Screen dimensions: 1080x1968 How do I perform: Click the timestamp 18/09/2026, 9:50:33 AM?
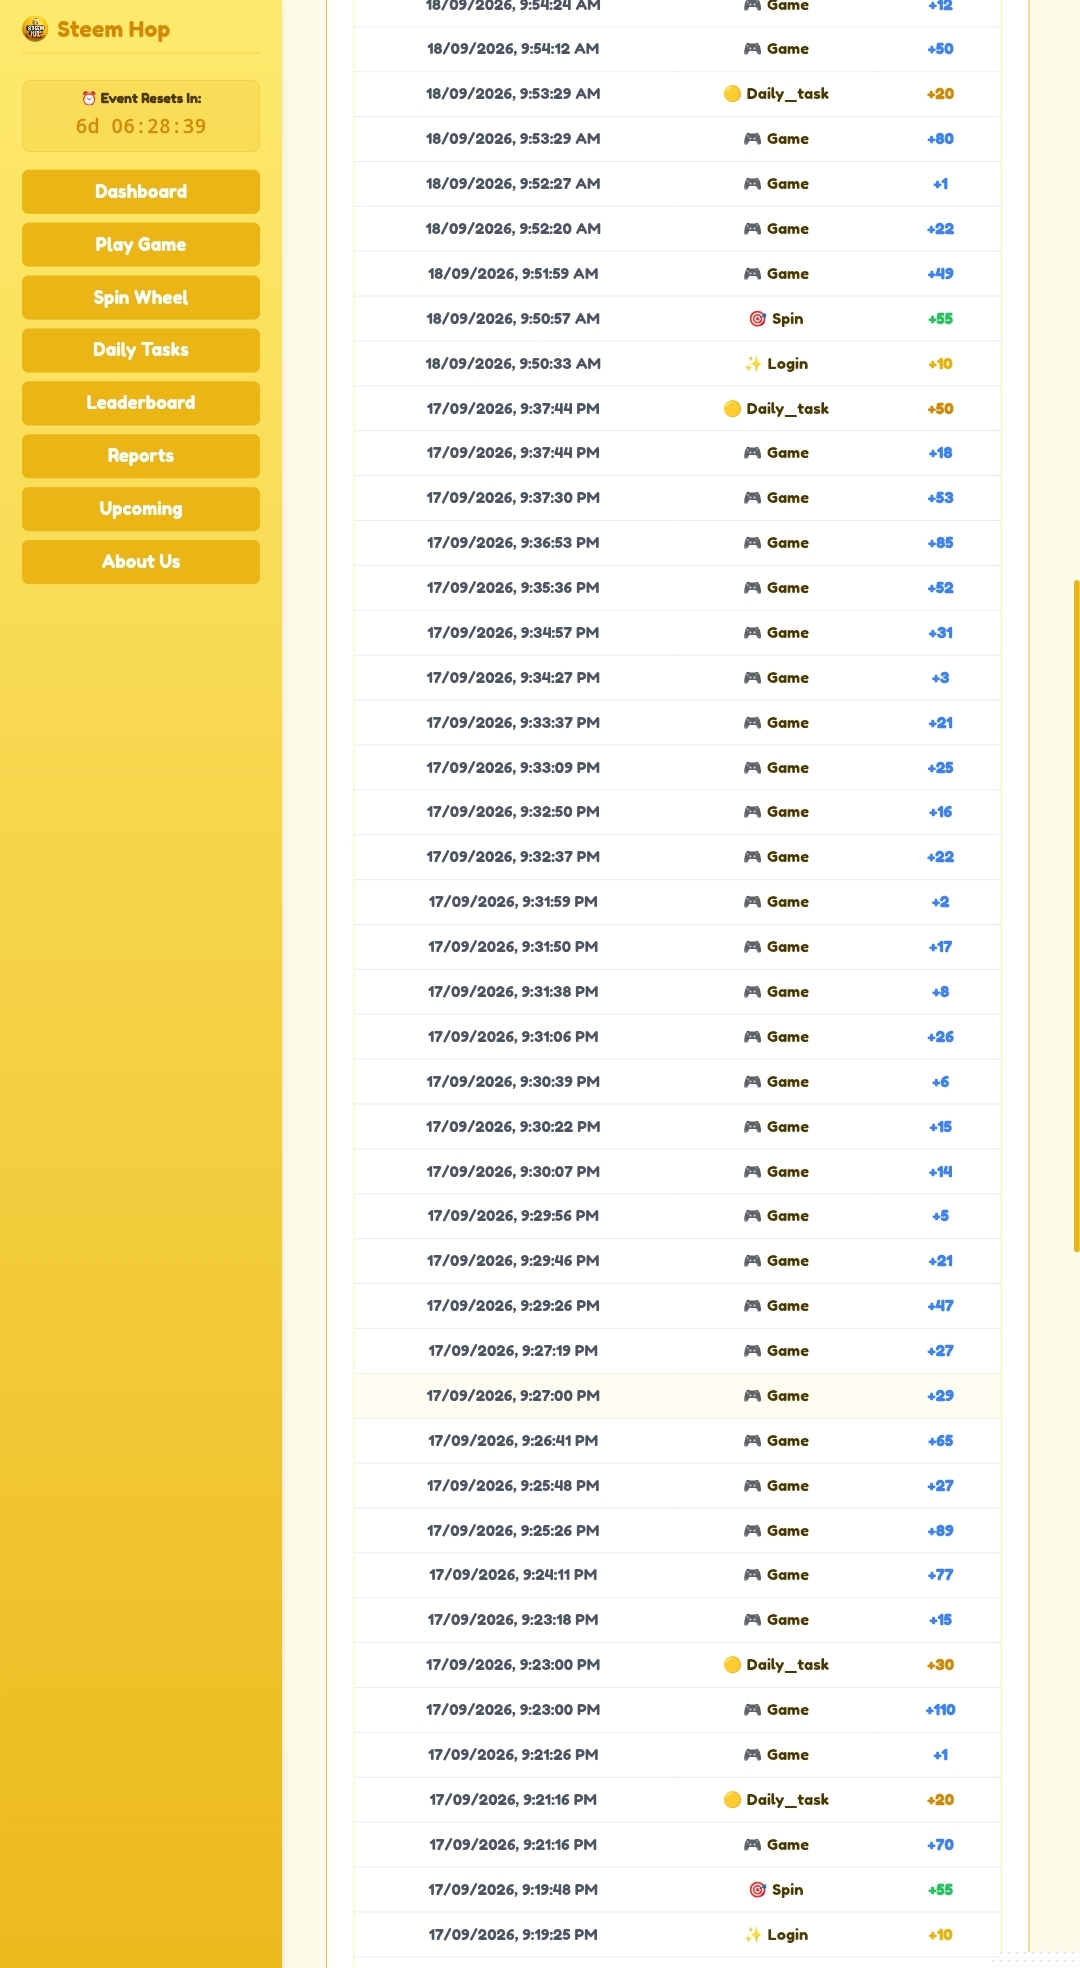(513, 363)
